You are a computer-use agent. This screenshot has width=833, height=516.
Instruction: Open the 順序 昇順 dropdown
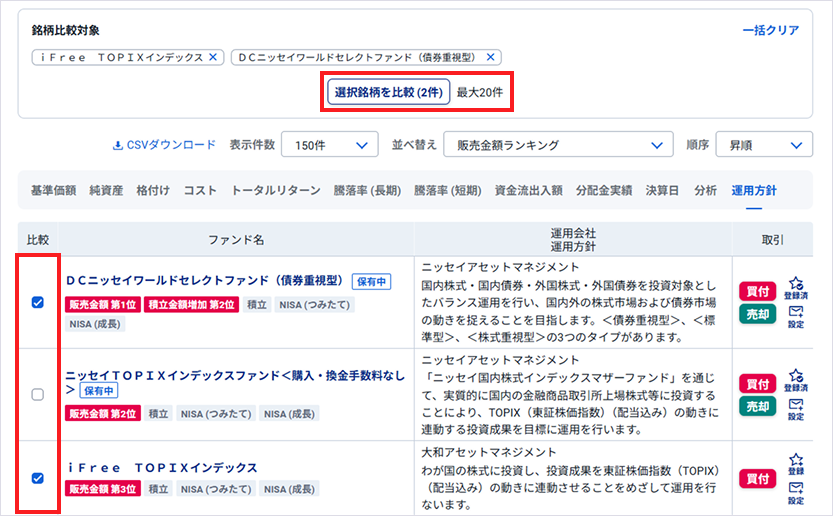pyautogui.click(x=764, y=145)
